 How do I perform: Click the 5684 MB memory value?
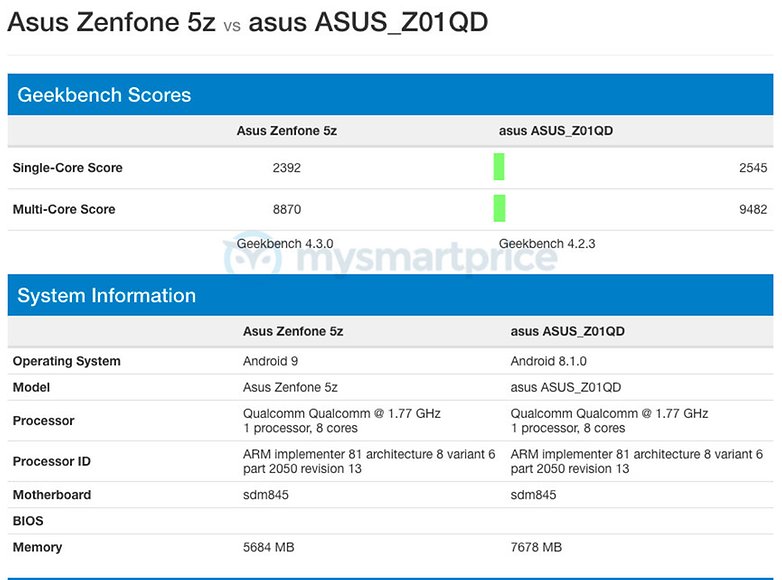tap(268, 547)
